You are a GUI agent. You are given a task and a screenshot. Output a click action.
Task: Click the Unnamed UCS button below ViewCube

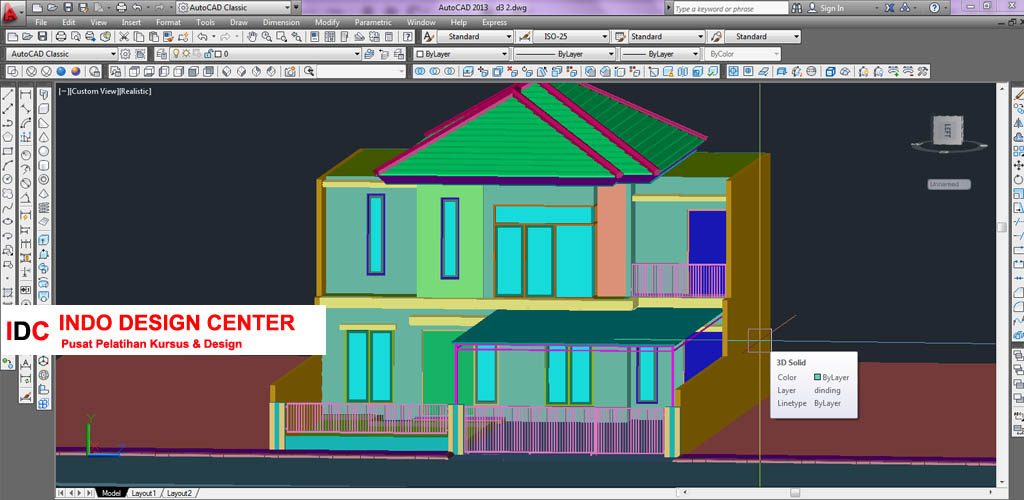pyautogui.click(x=949, y=185)
